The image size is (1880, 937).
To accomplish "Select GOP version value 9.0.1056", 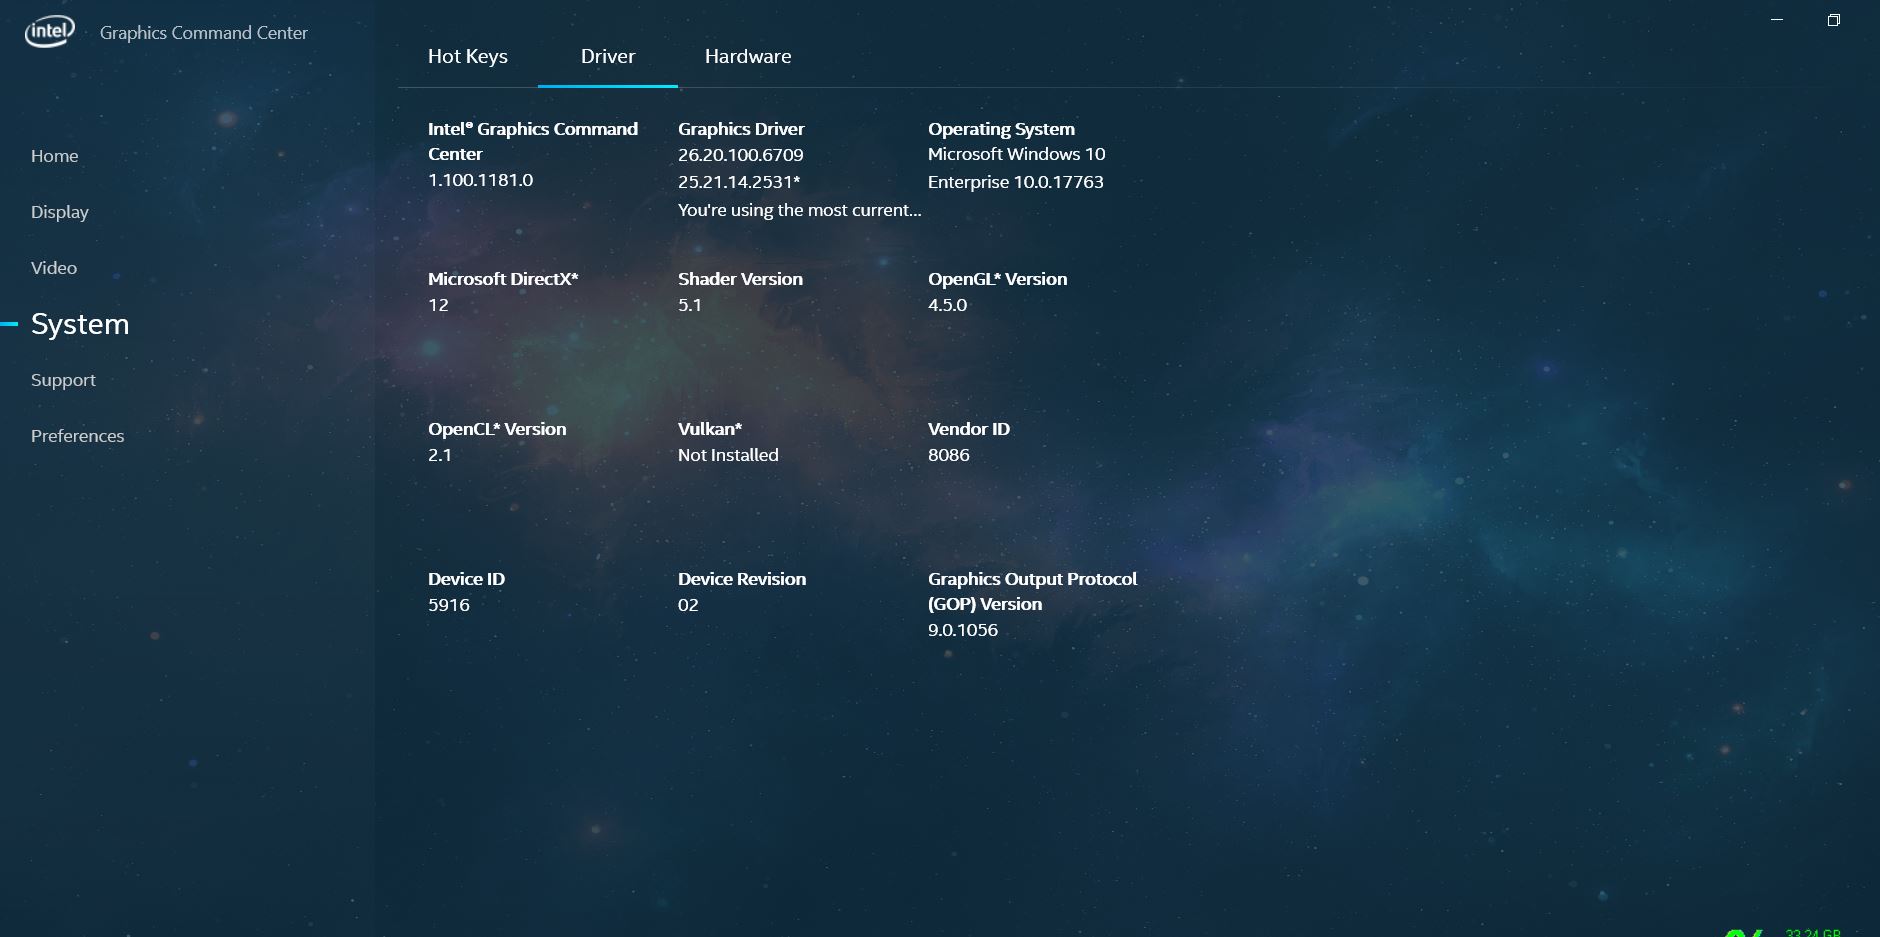I will point(963,630).
